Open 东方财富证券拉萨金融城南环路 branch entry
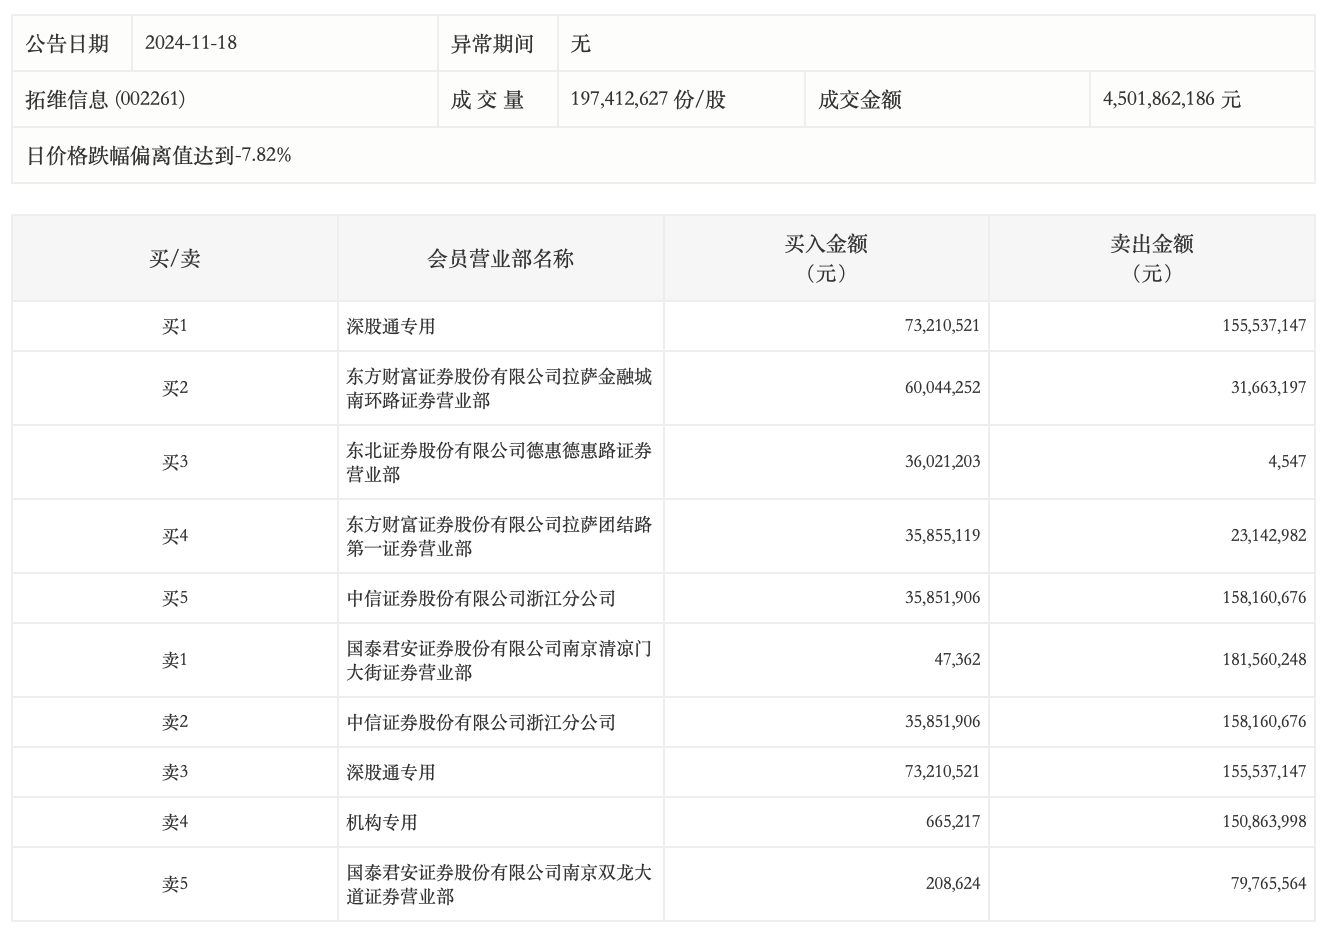Image resolution: width=1328 pixels, height=936 pixels. tap(499, 388)
